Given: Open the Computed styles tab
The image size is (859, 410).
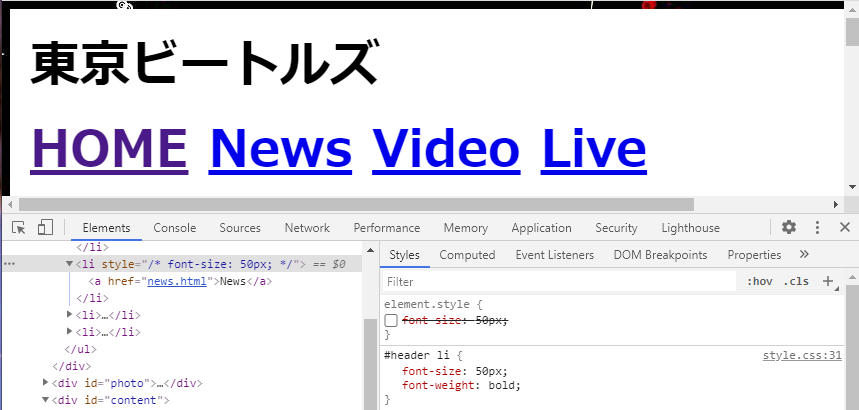Looking at the screenshot, I should click(x=466, y=255).
